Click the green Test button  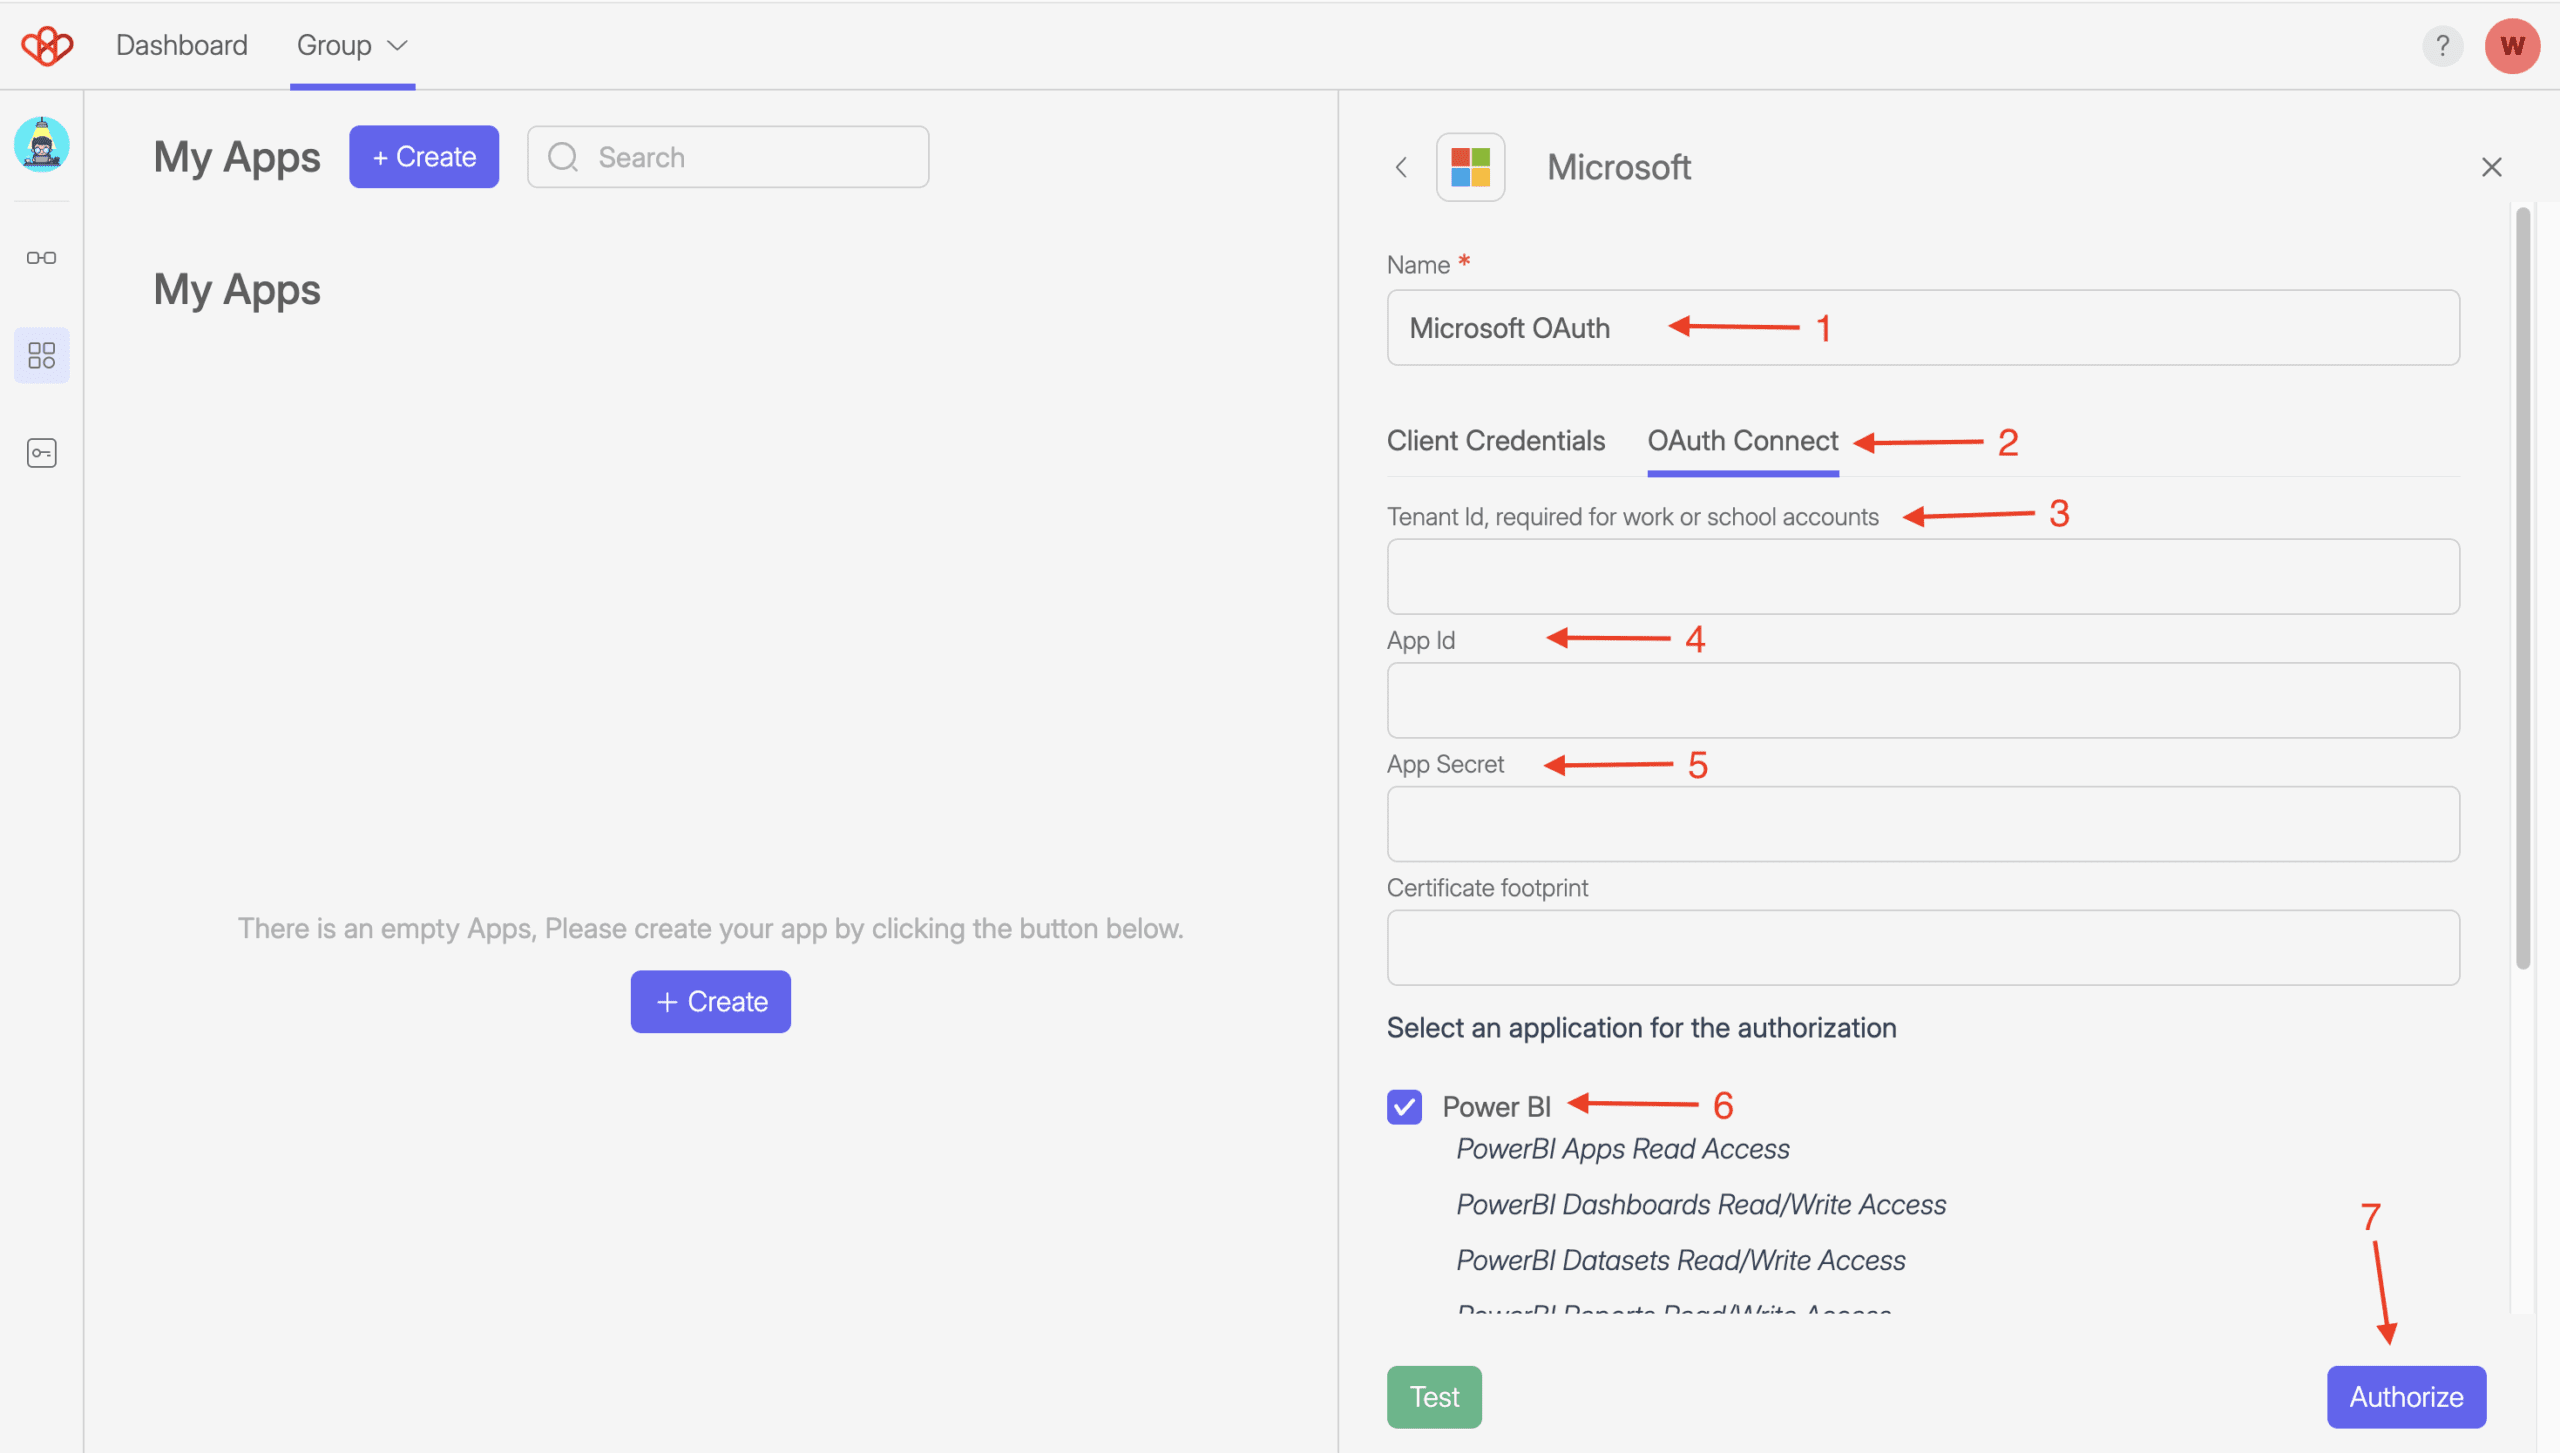[x=1434, y=1396]
